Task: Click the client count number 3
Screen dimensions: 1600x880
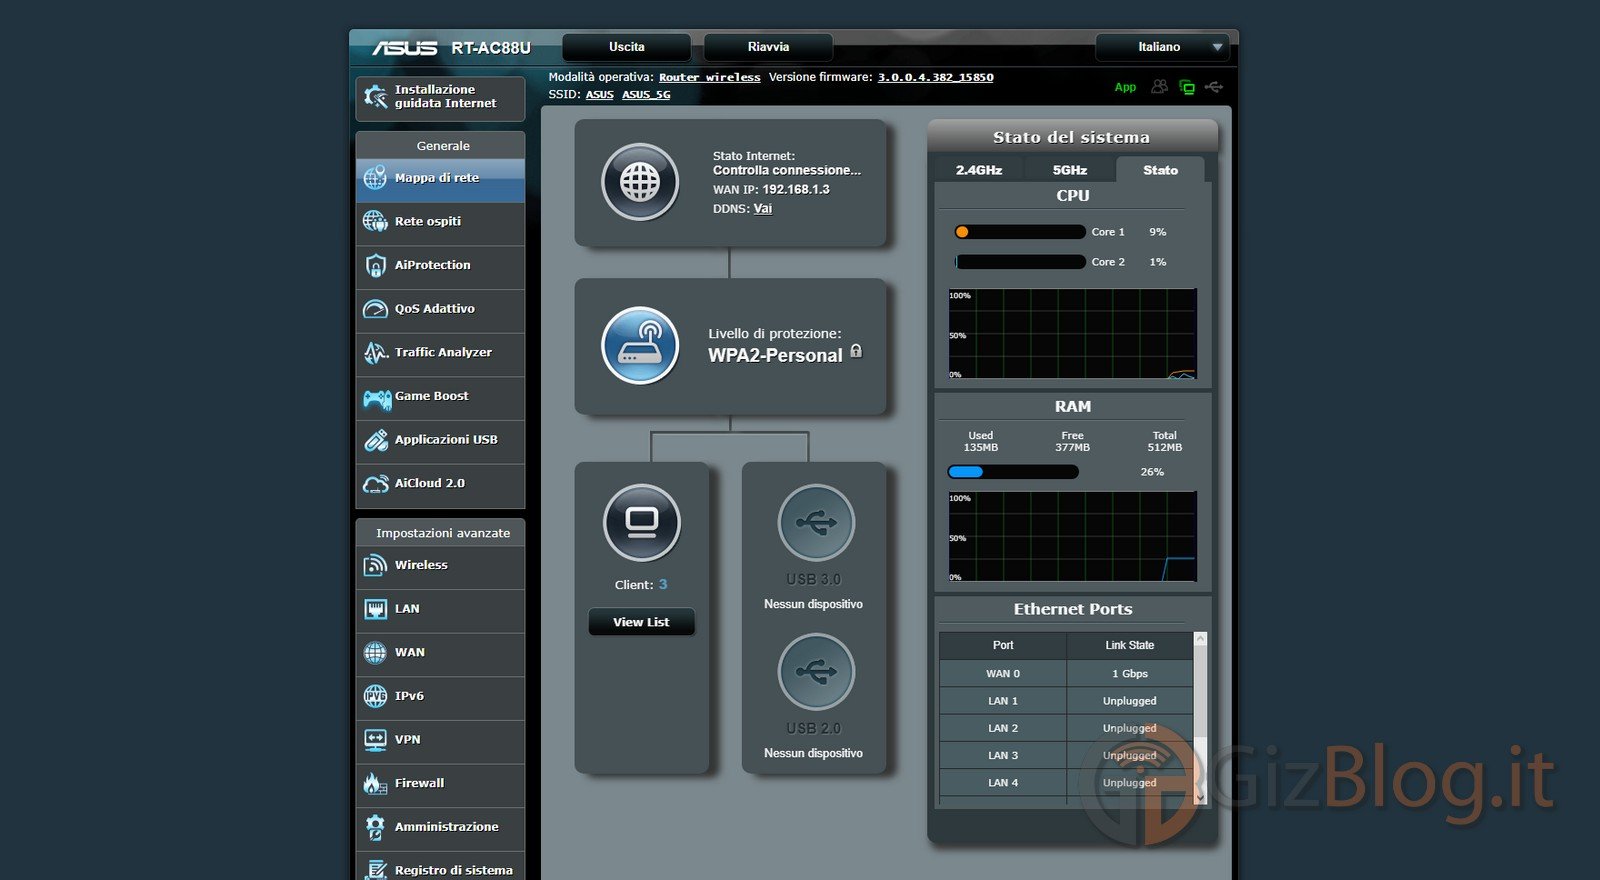Action: [x=663, y=584]
